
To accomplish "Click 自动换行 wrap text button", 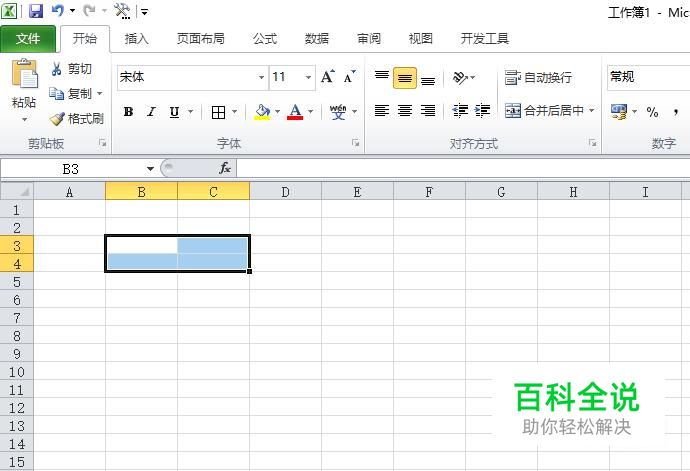I will click(x=539, y=78).
